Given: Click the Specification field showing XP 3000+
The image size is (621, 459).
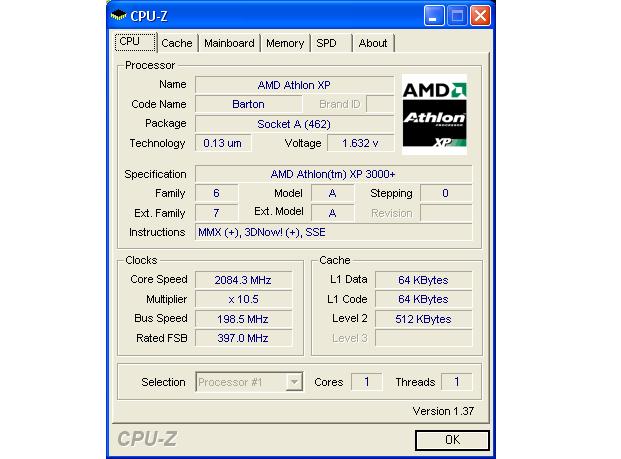Looking at the screenshot, I should click(x=333, y=174).
